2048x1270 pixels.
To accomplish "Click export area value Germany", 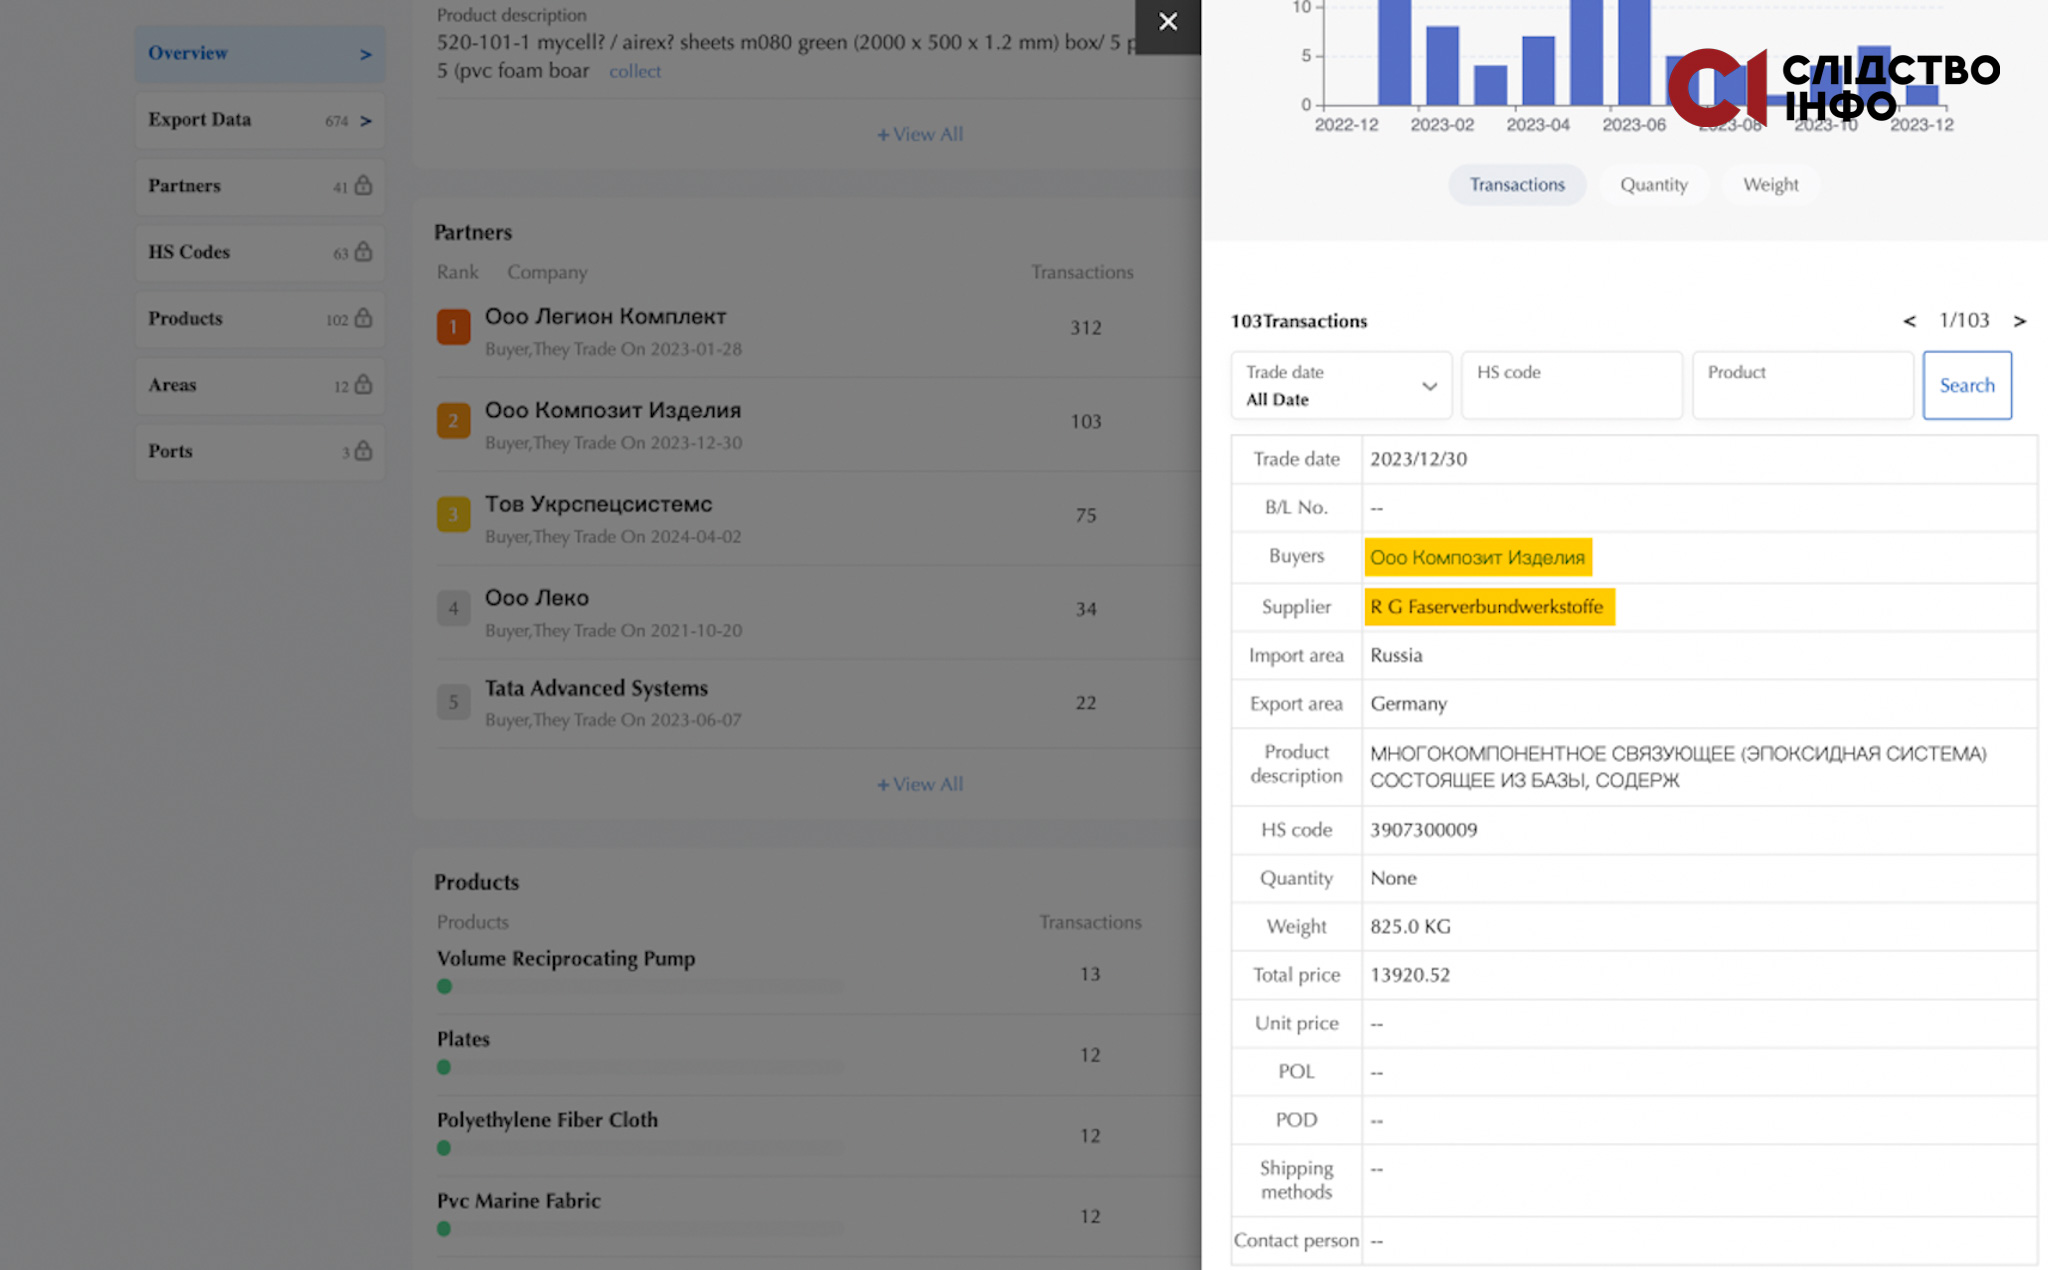I will pyautogui.click(x=1408, y=704).
